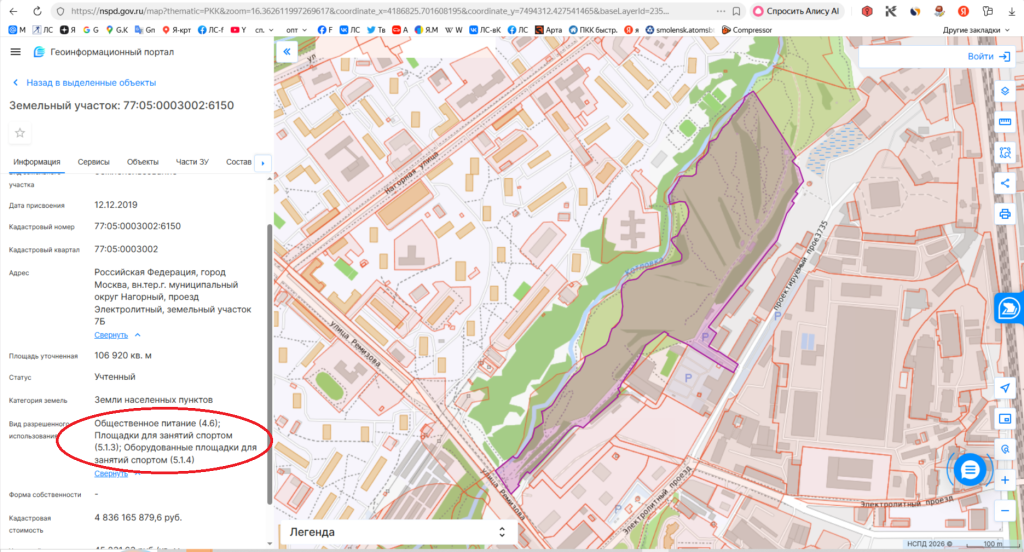Zoom in on the map
The image size is (1024, 552).
[1004, 480]
